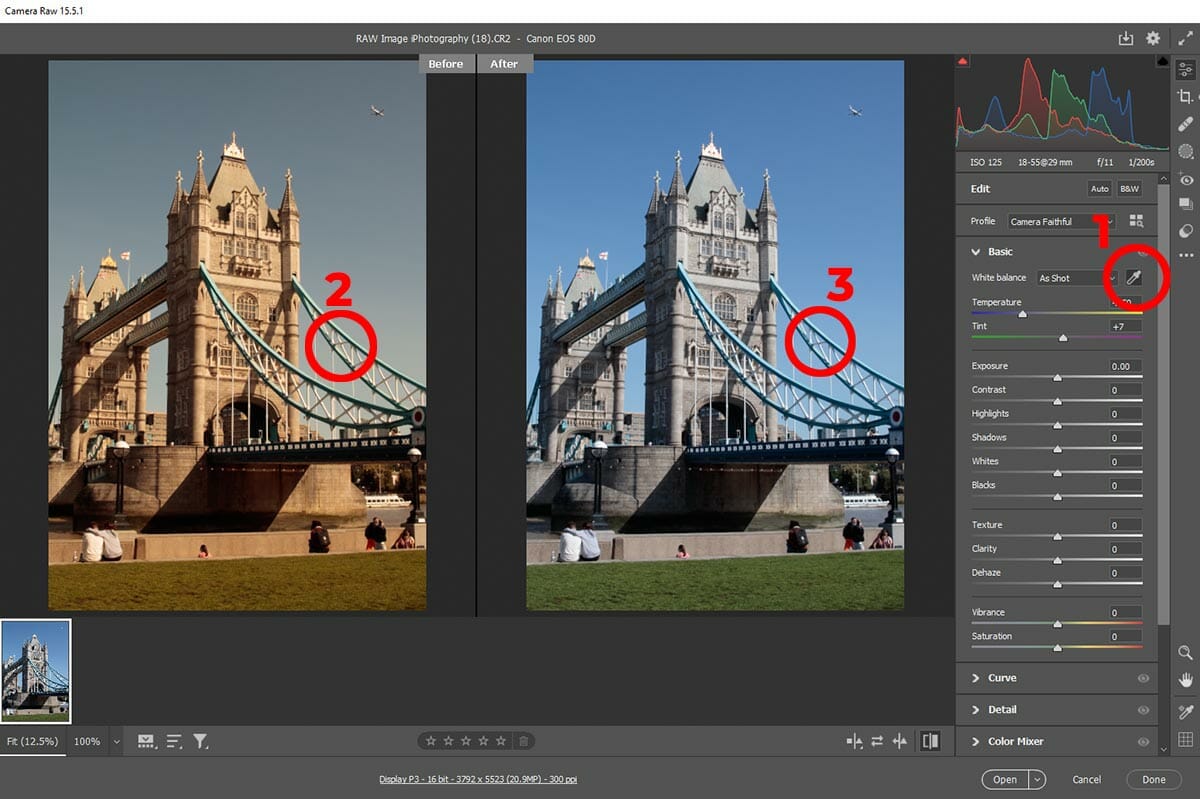Screen dimensions: 1200x799
Task: Toggle visibility of the Detail panel
Action: pos(1143,710)
